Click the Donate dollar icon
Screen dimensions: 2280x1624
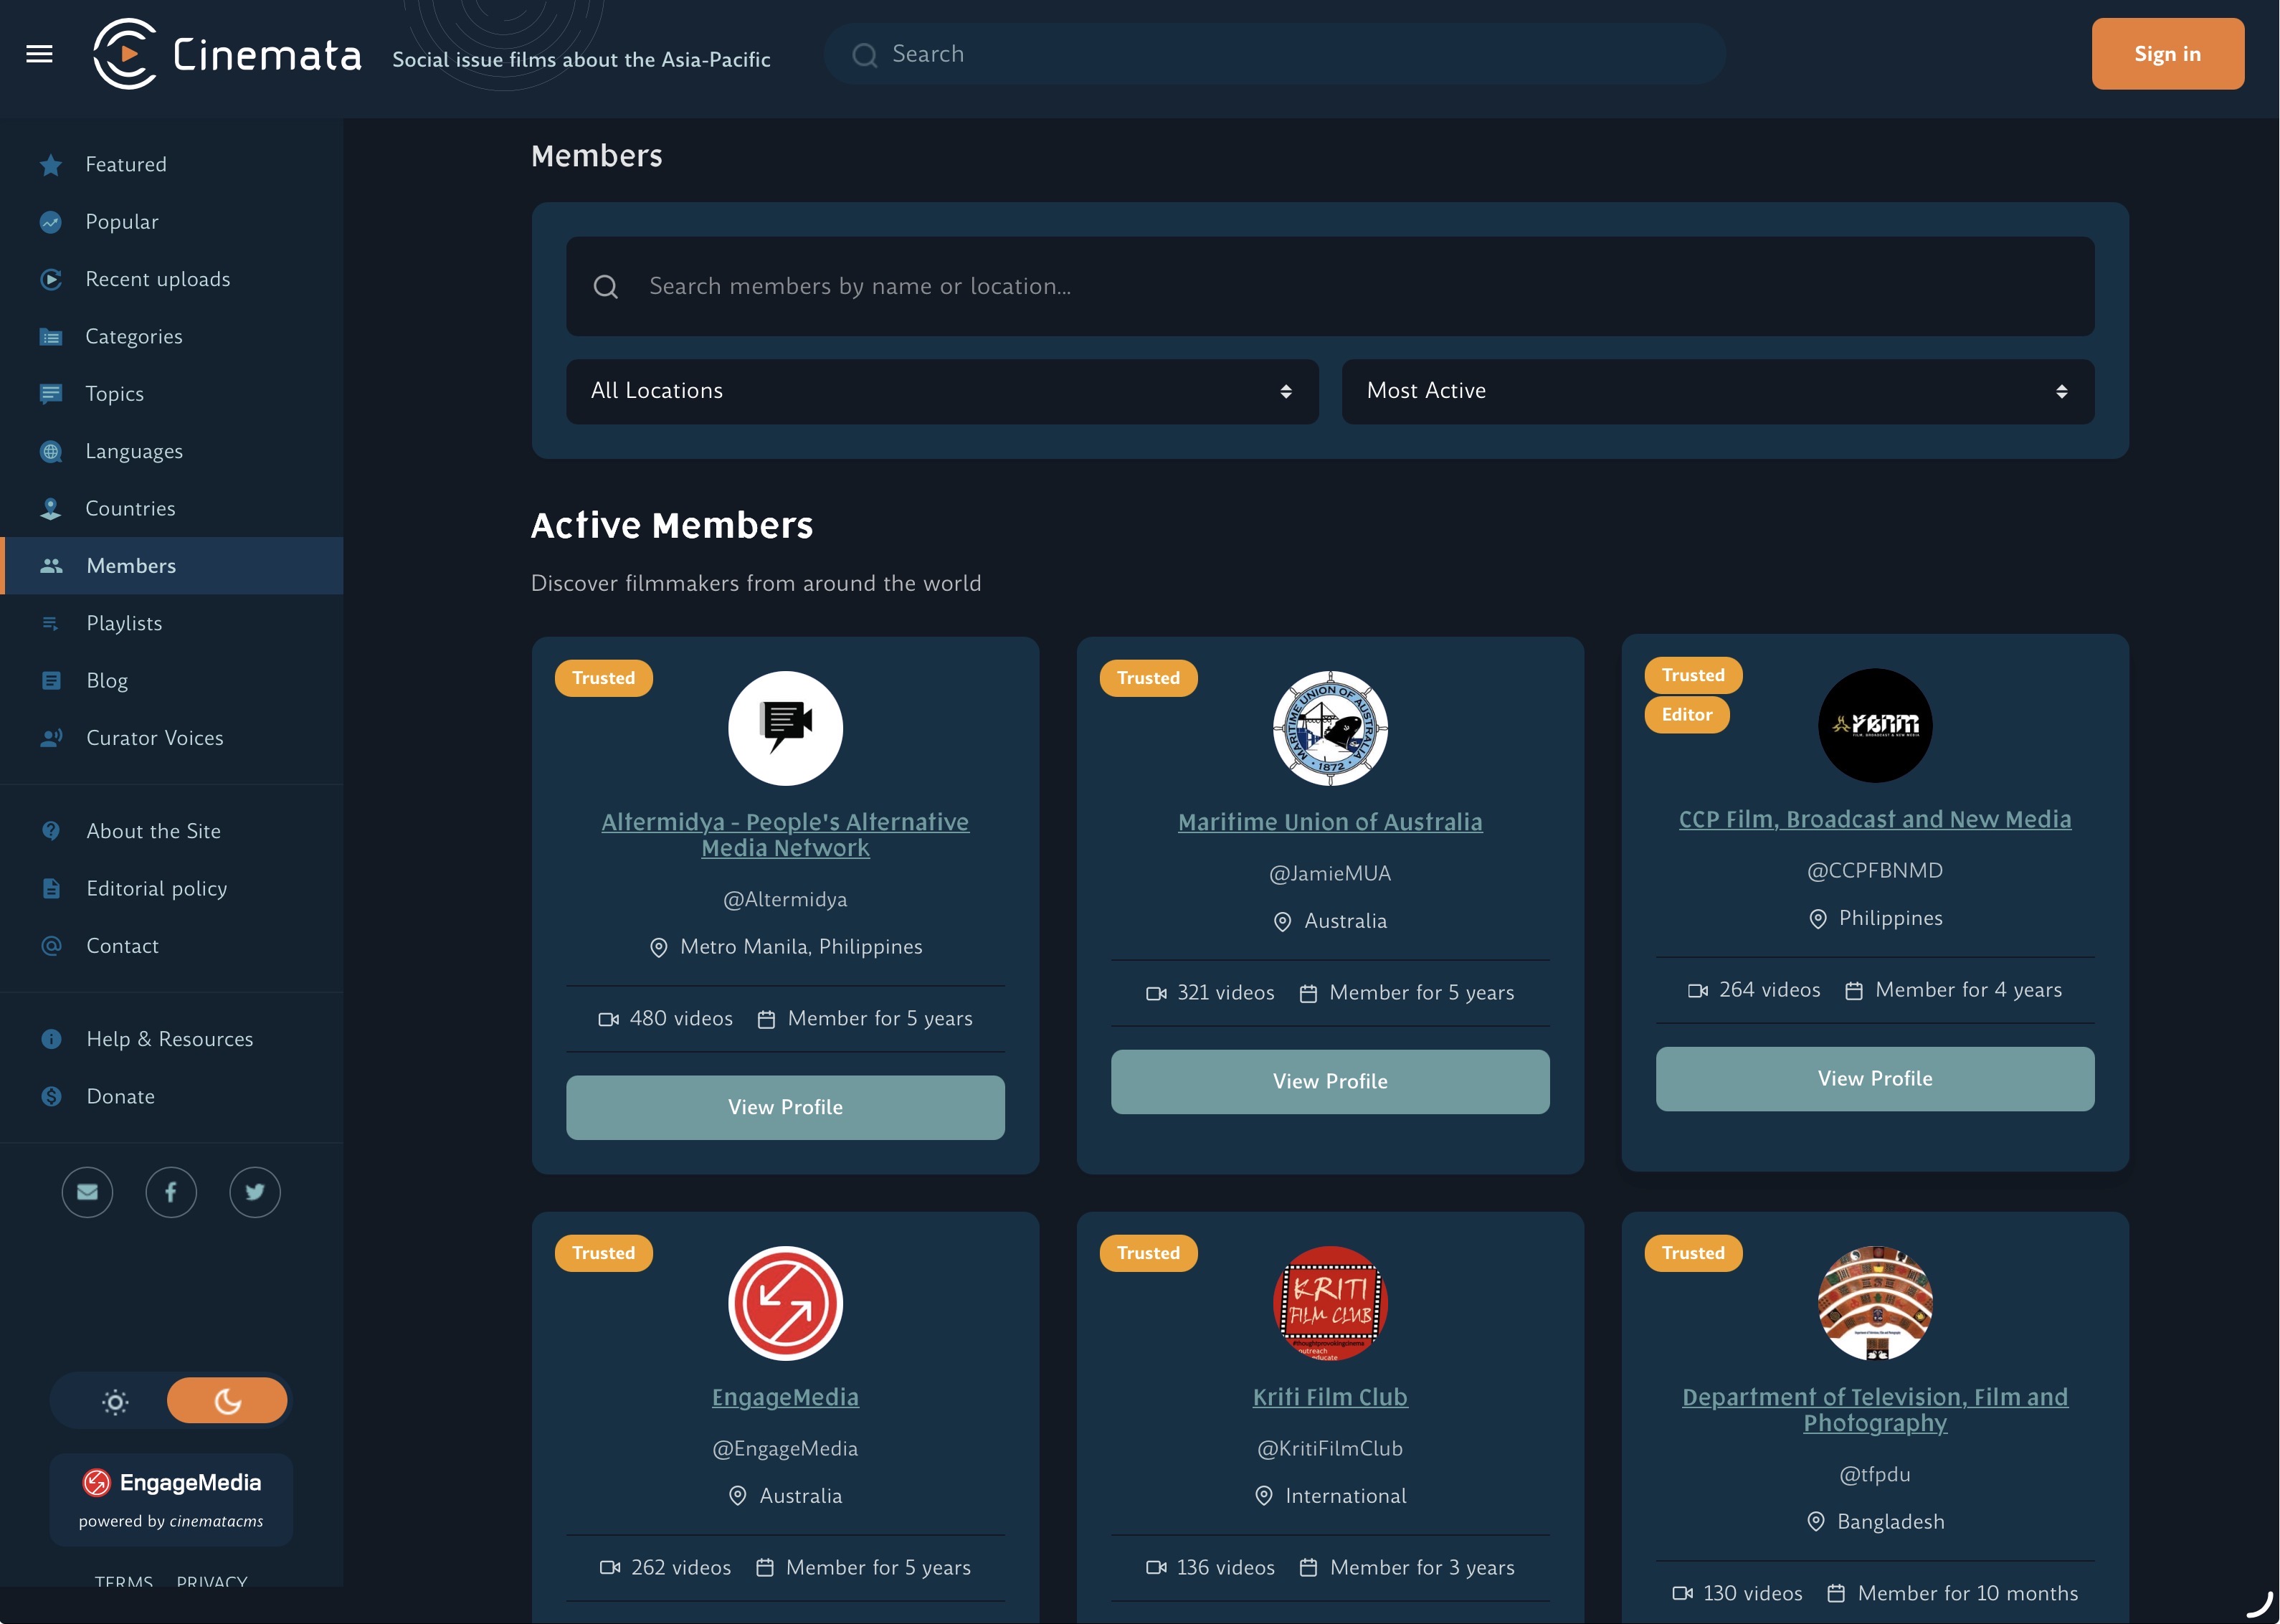51,1097
